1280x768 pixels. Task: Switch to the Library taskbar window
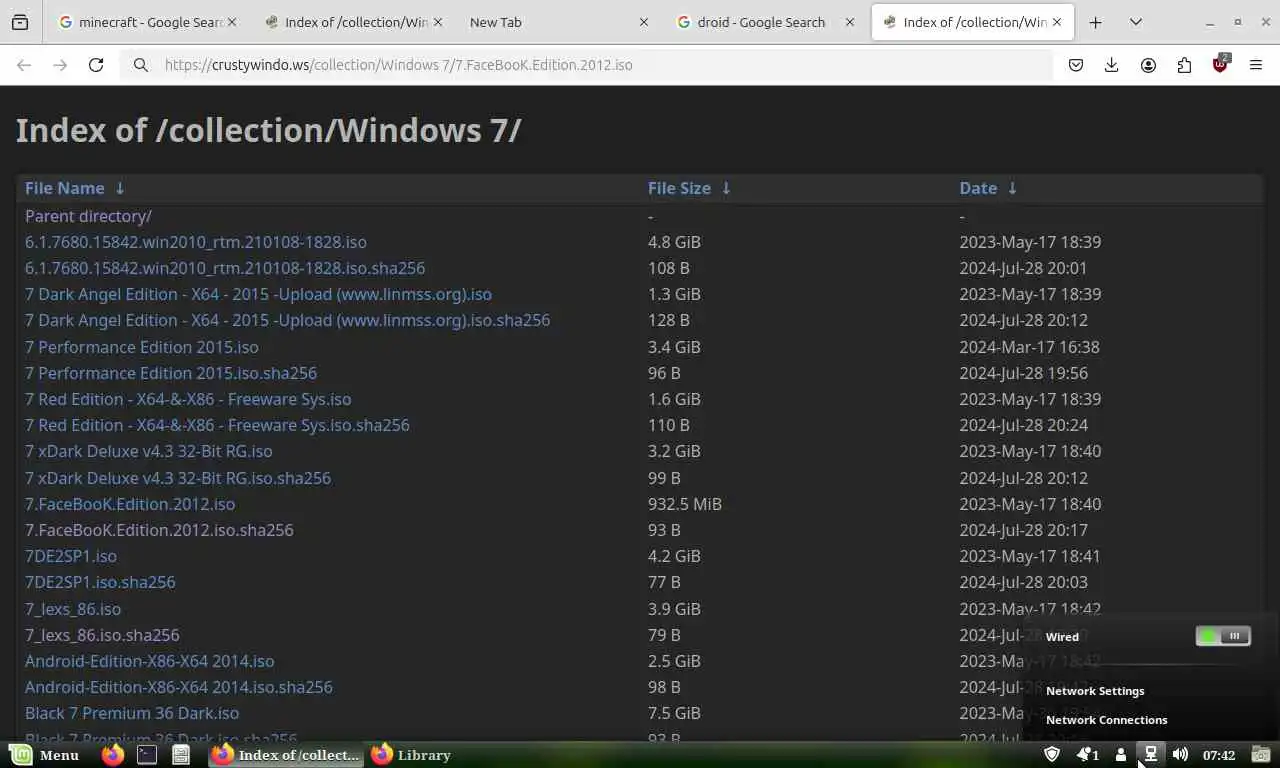411,755
